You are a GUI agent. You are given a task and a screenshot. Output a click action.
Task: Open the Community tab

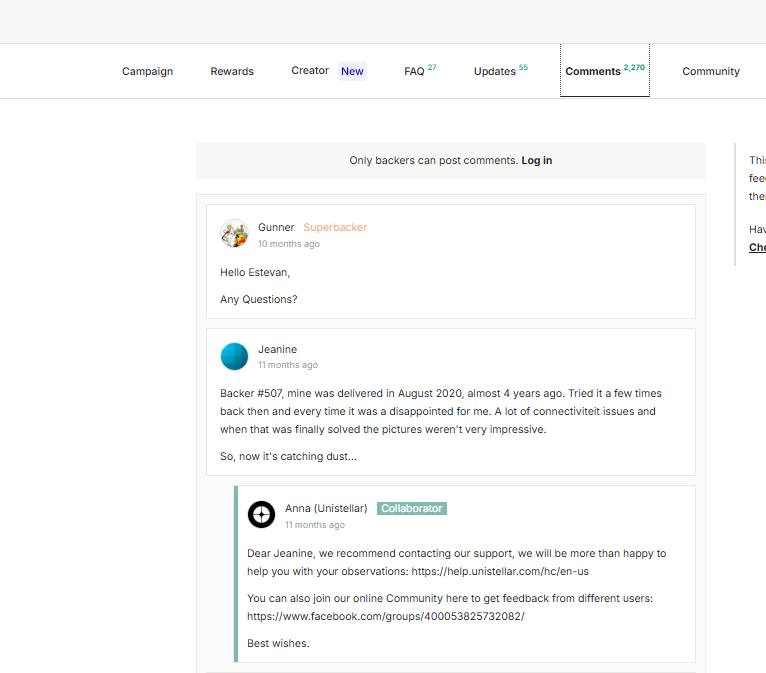coord(711,71)
